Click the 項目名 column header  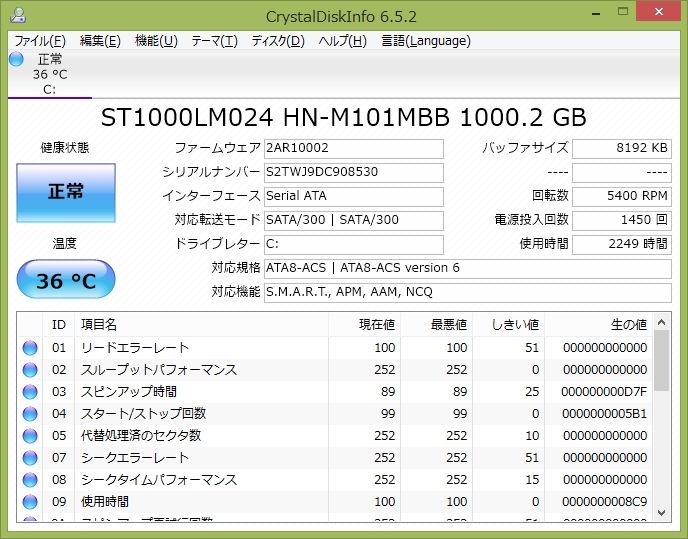tap(201, 325)
